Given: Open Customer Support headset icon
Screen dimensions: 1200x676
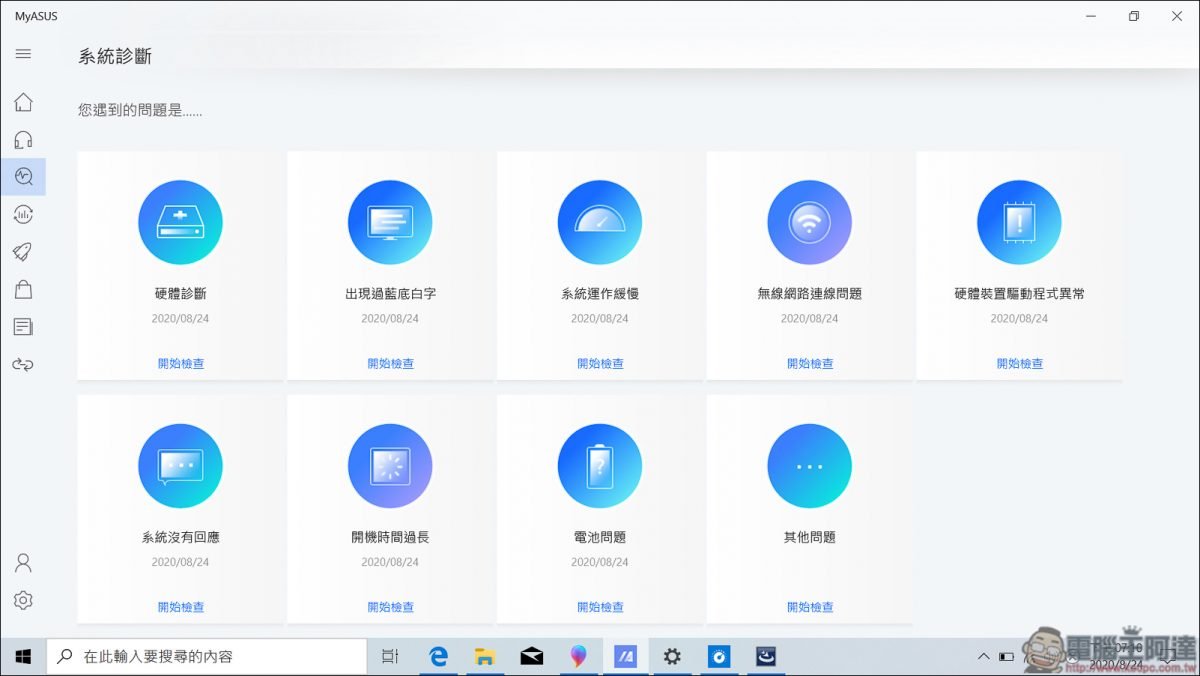Looking at the screenshot, I should [23, 140].
